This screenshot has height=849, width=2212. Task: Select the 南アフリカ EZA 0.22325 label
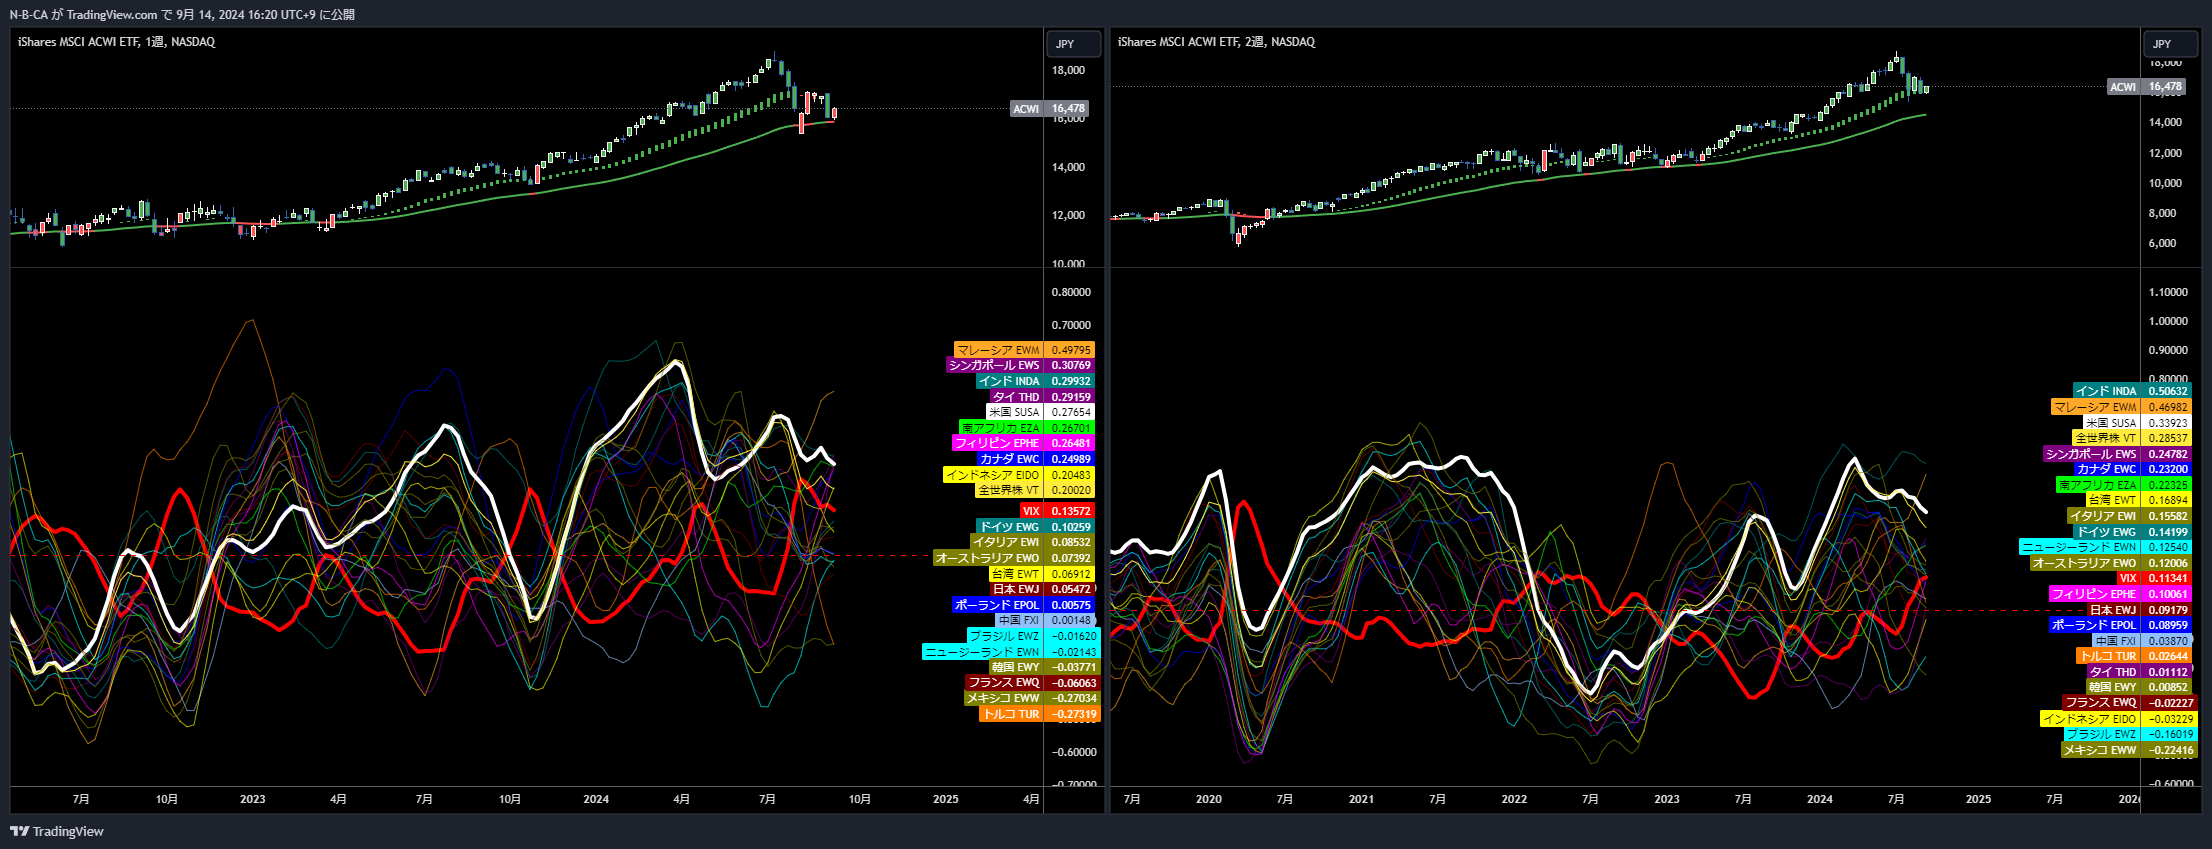[2124, 485]
